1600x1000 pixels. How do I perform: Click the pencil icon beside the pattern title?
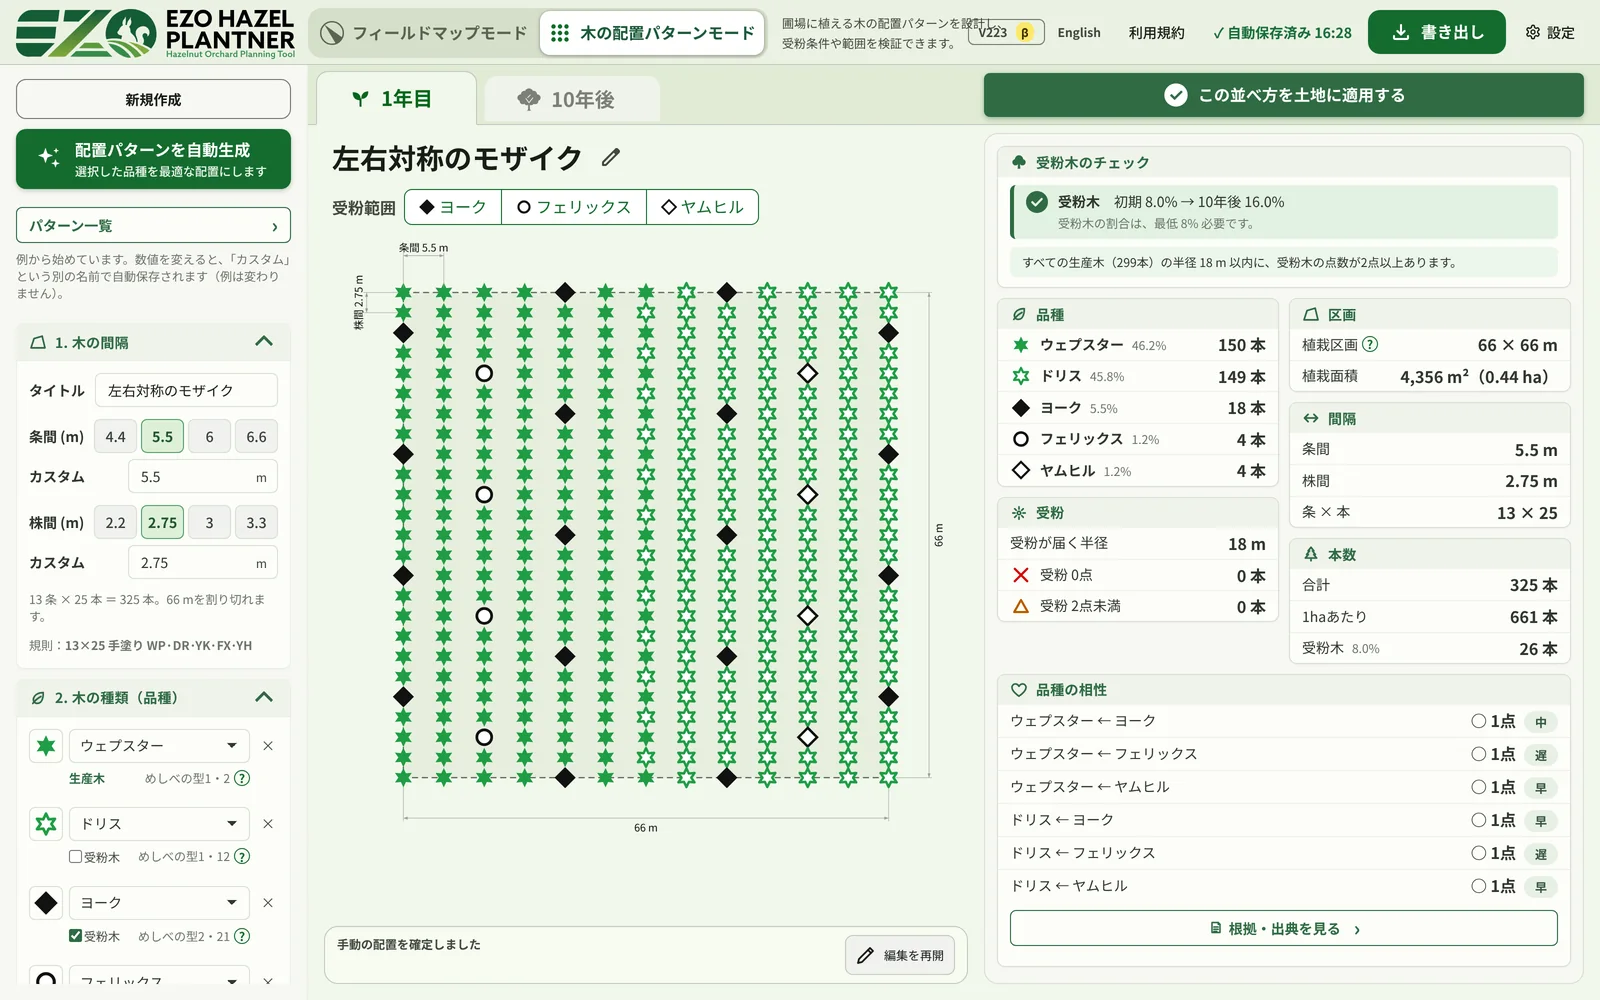(x=611, y=157)
